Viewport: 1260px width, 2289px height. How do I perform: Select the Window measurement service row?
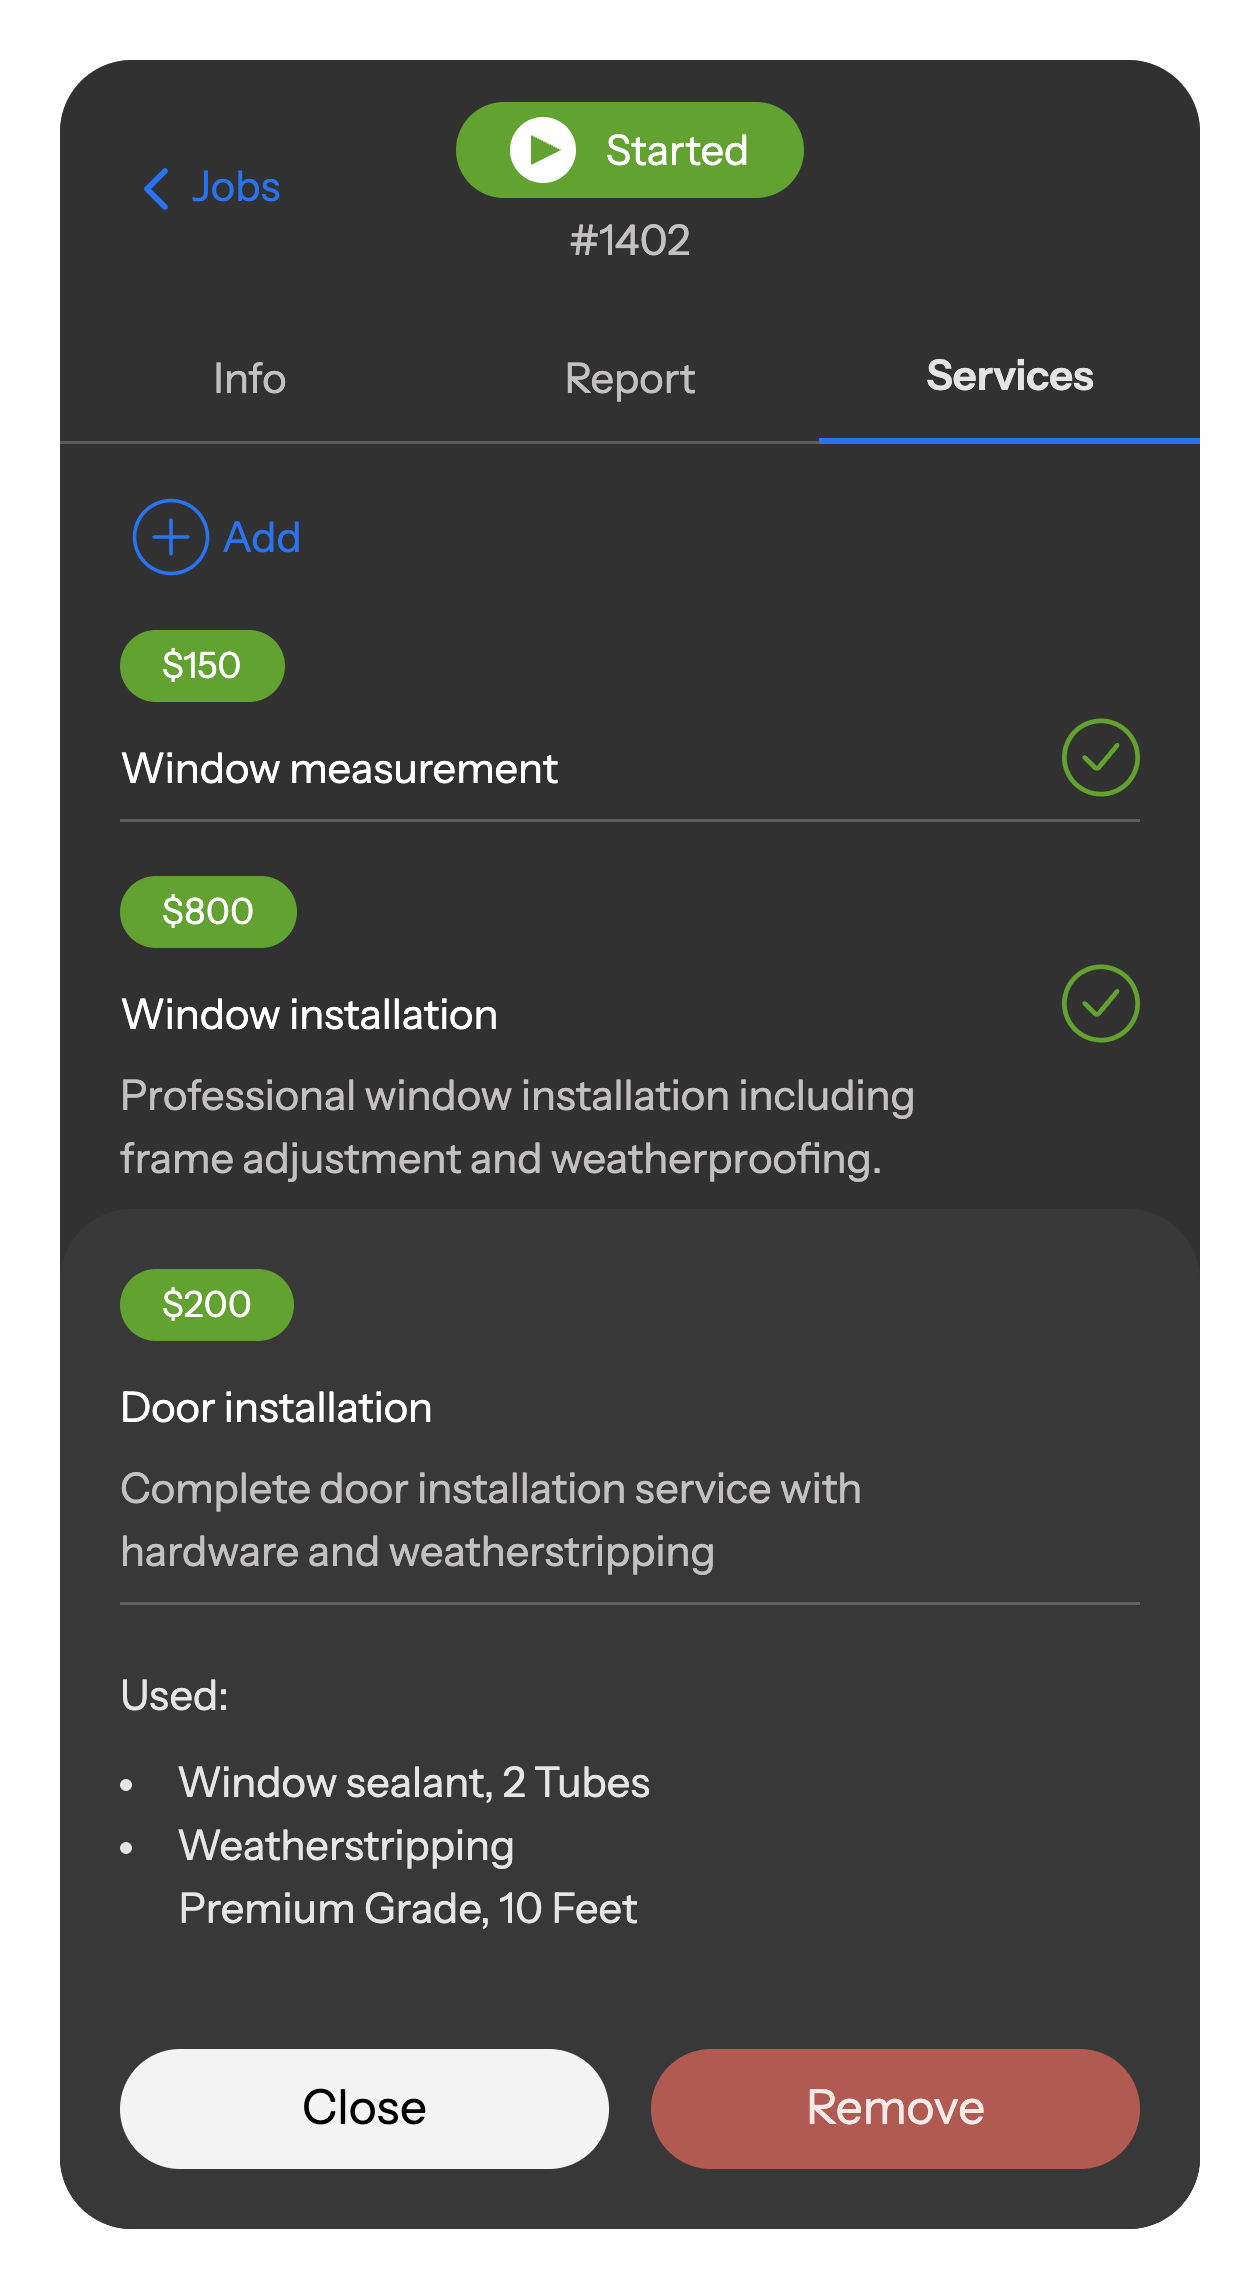pyautogui.click(x=340, y=769)
